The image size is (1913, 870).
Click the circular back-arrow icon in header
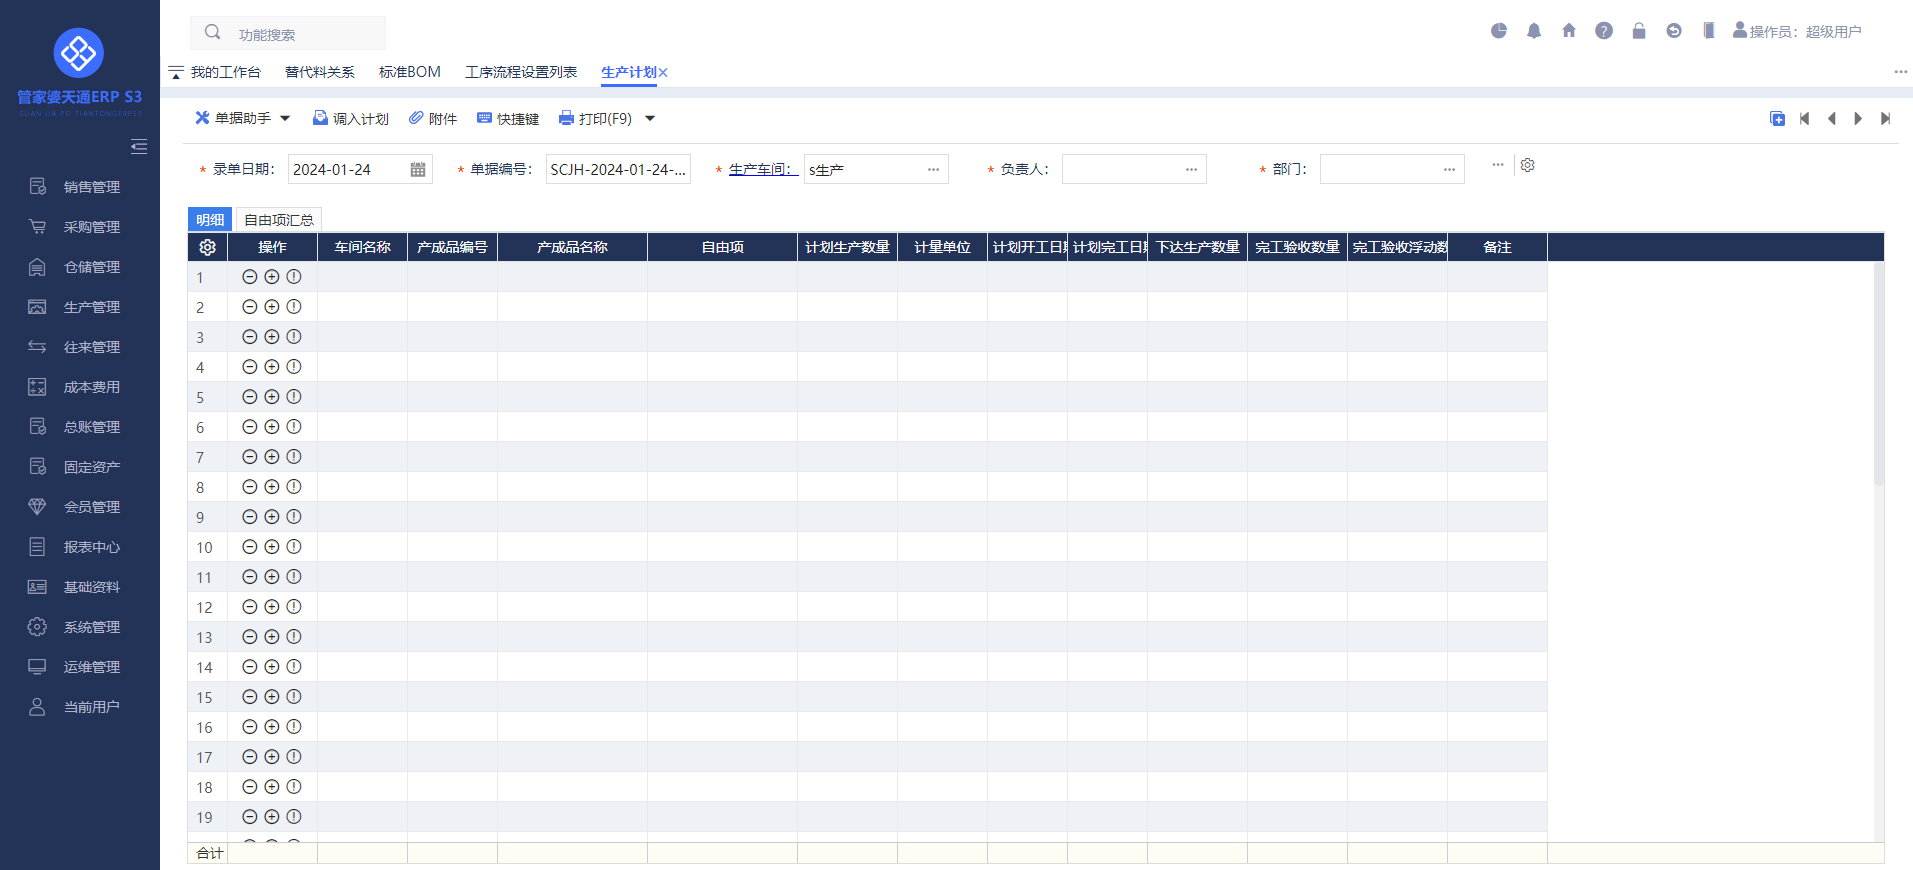click(x=1674, y=31)
